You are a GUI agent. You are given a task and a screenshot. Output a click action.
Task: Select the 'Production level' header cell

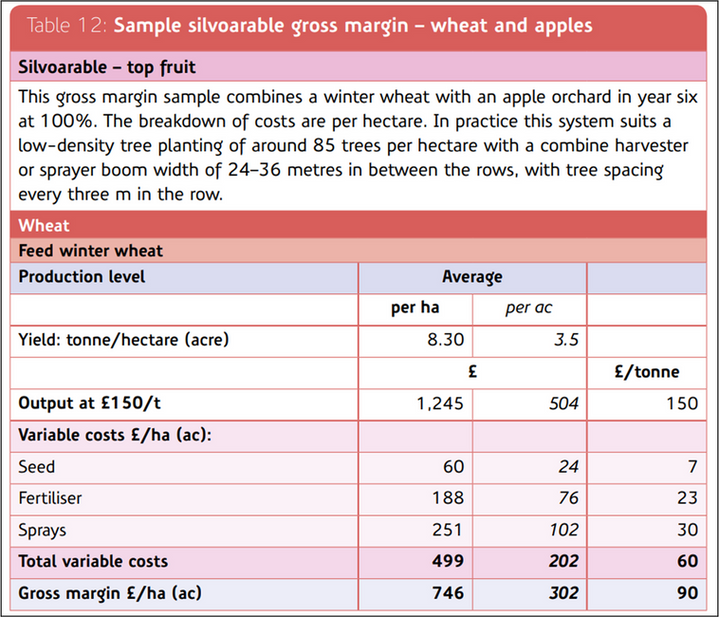tap(82, 277)
